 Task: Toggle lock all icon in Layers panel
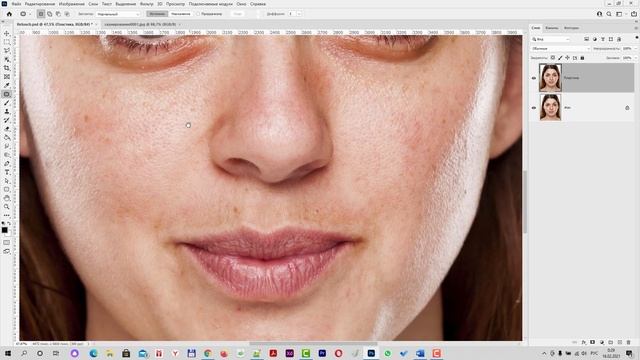[x=582, y=58]
